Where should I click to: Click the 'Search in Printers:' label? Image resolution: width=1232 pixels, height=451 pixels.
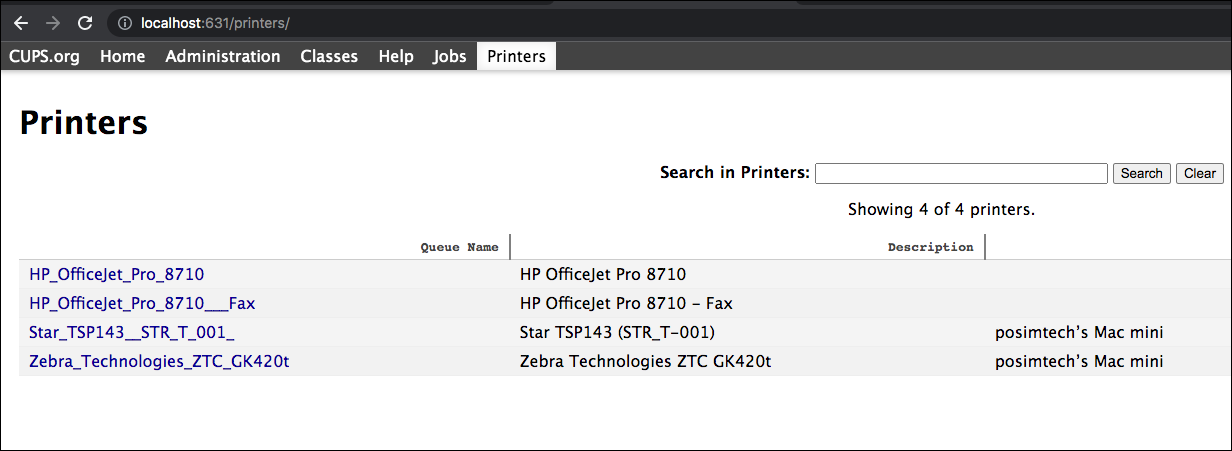tap(735, 173)
